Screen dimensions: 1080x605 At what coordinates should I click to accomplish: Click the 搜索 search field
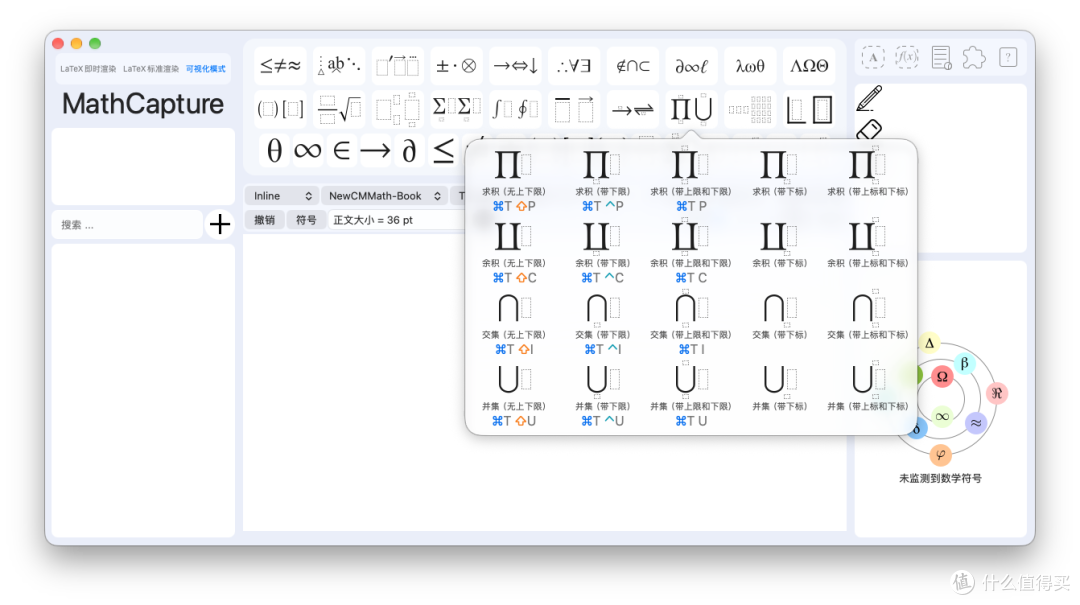point(127,225)
